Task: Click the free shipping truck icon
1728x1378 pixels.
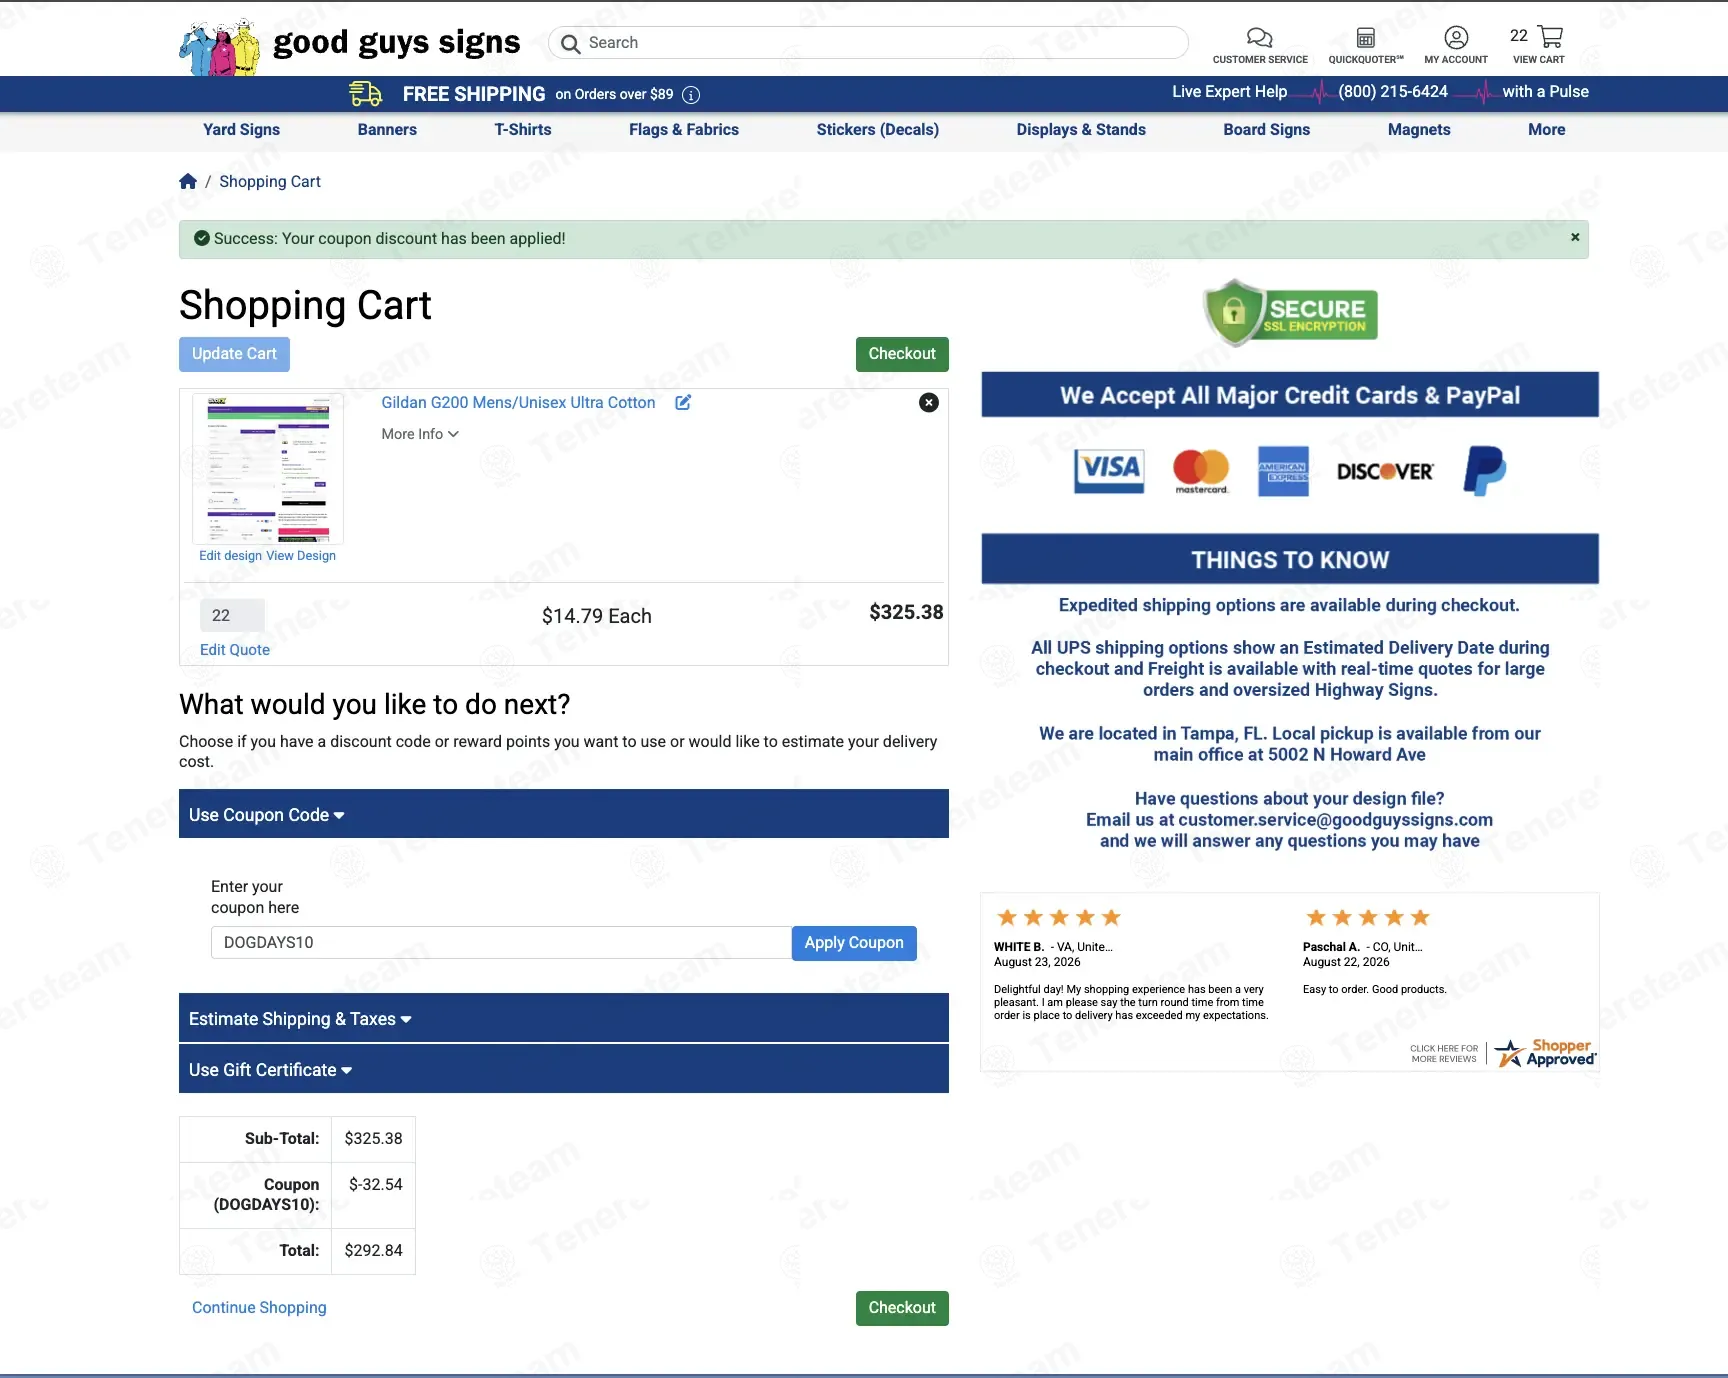Action: point(366,94)
